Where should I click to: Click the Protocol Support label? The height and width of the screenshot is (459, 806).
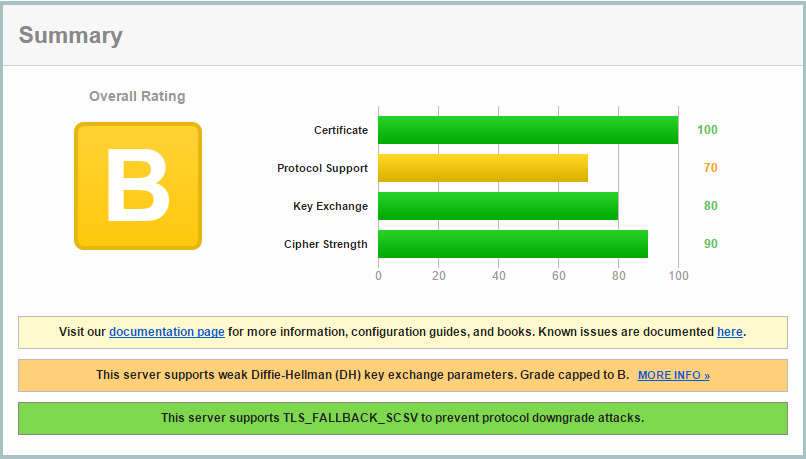pyautogui.click(x=322, y=168)
